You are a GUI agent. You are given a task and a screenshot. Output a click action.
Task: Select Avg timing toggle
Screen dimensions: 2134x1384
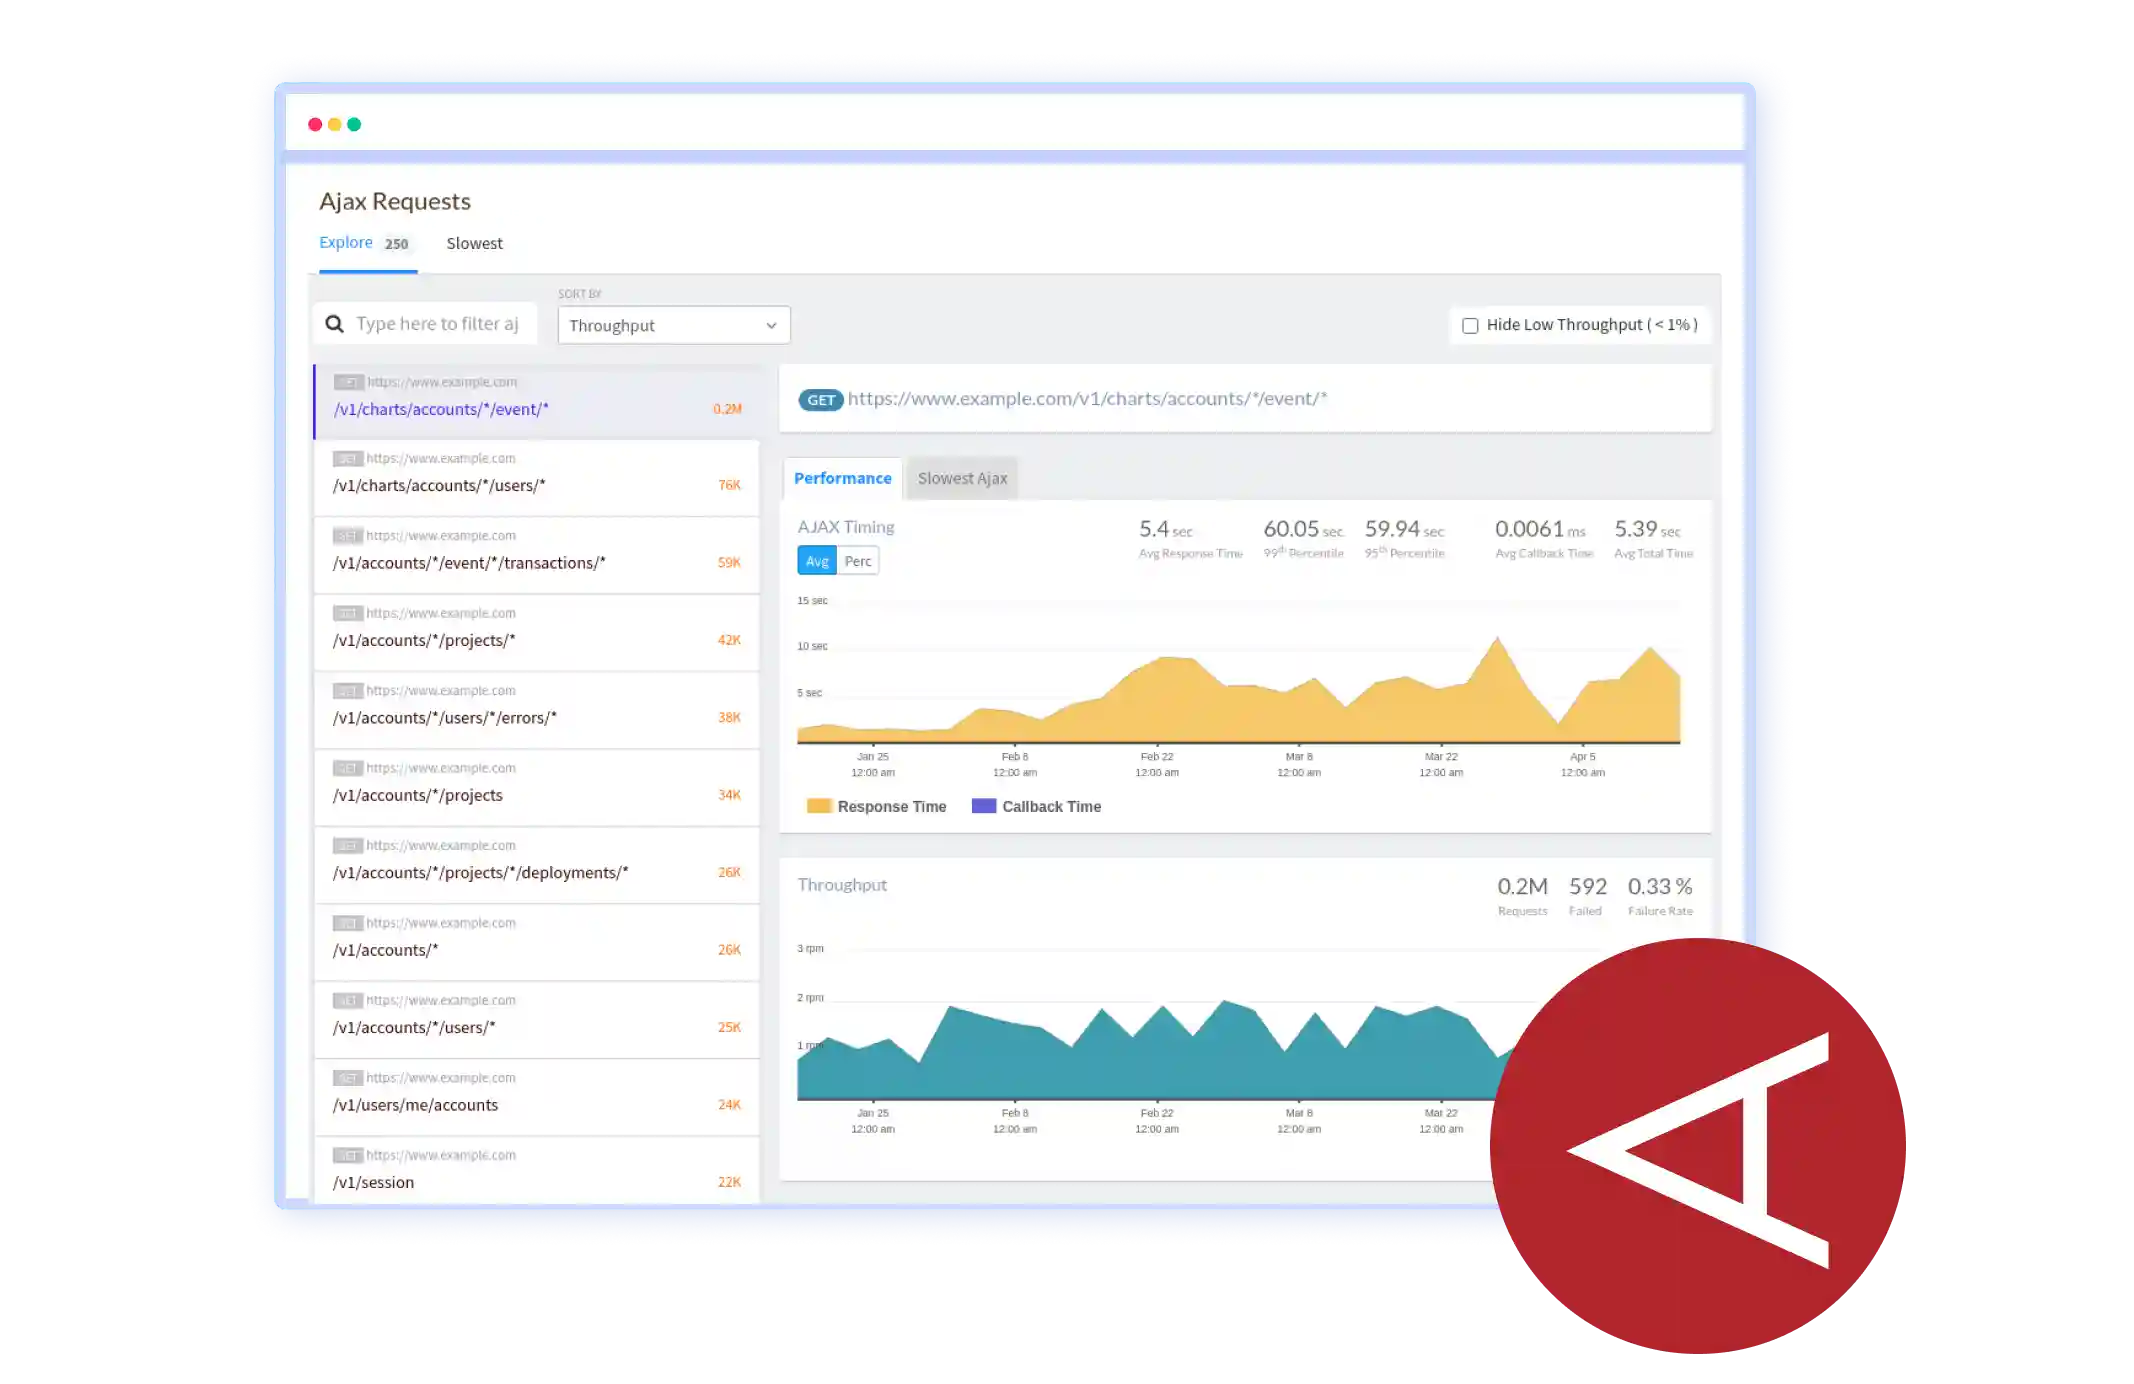[x=817, y=561]
